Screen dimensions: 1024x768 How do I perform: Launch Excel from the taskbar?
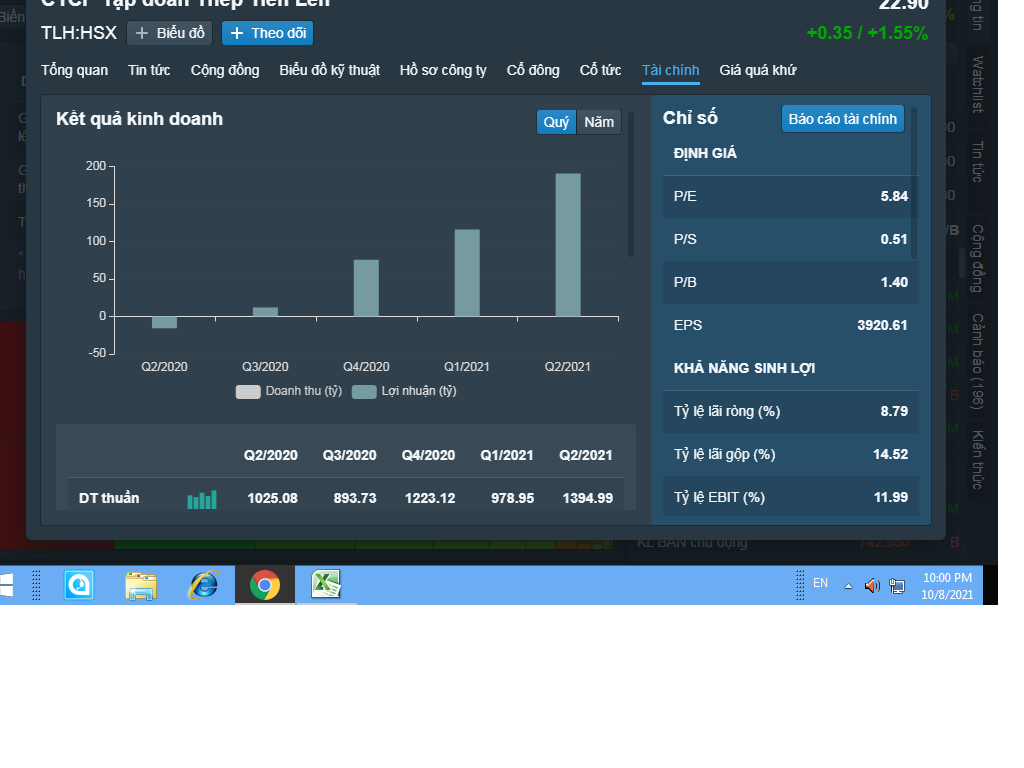[326, 584]
